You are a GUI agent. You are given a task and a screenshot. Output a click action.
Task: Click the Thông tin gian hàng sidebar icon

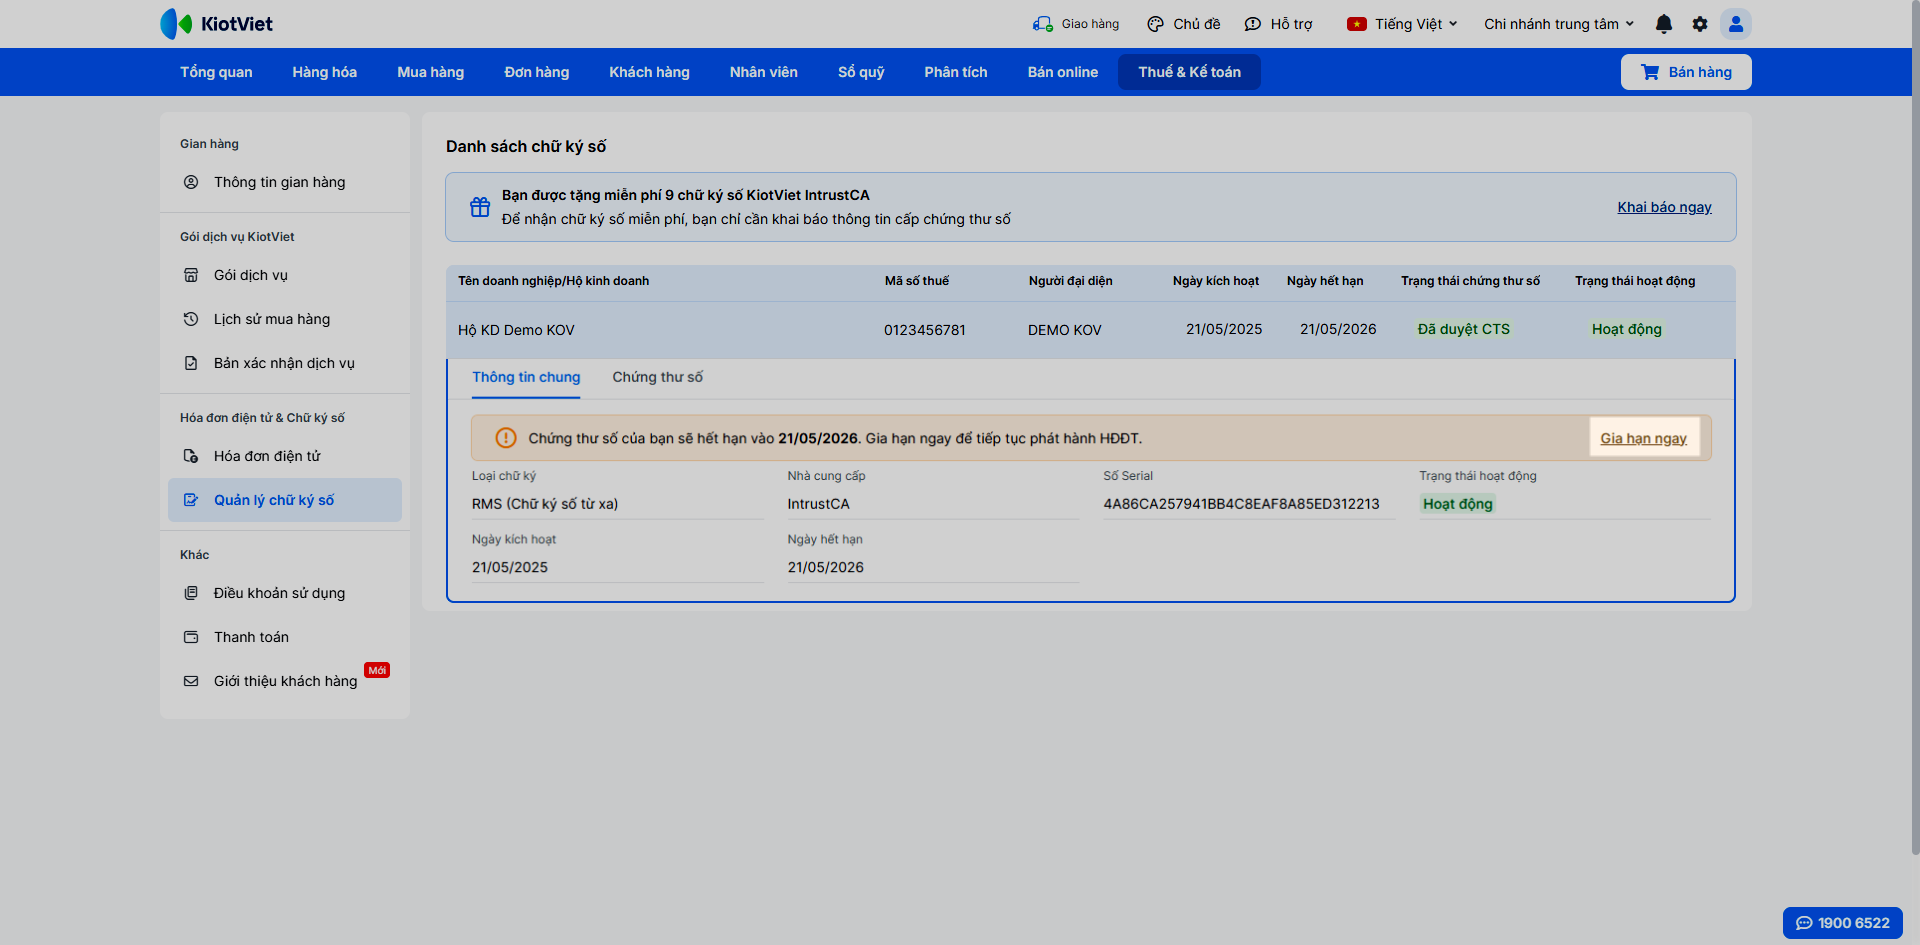coord(191,182)
